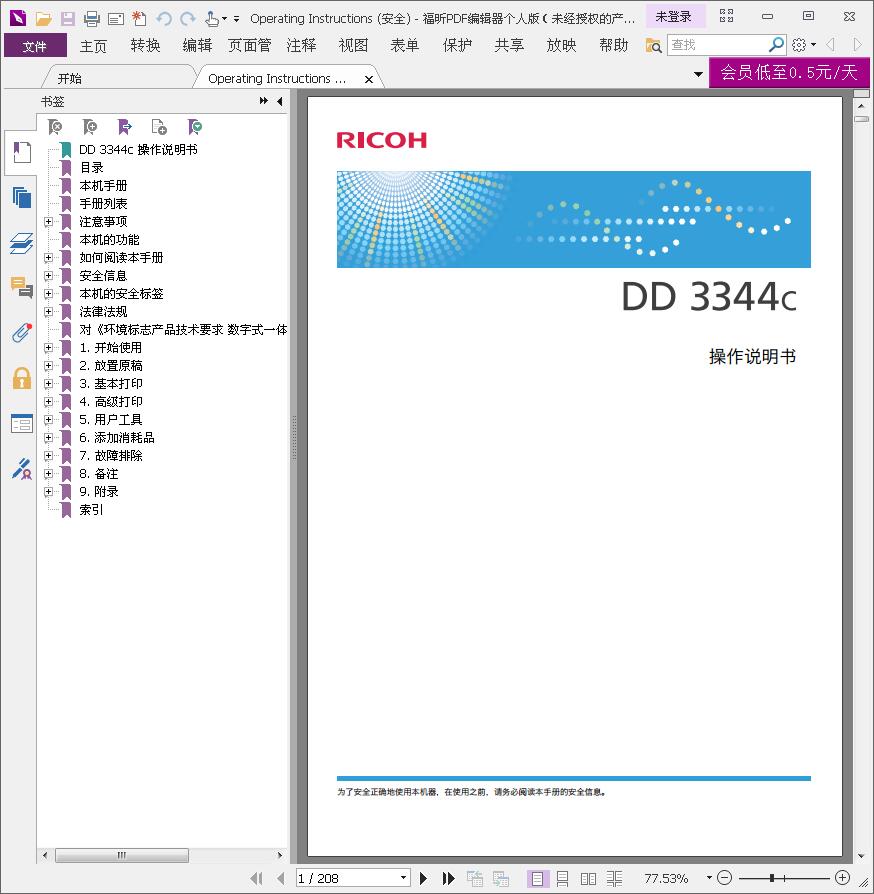Screen dimensions: 874x894
Task: Select continuous facing view mode
Action: [x=615, y=879]
